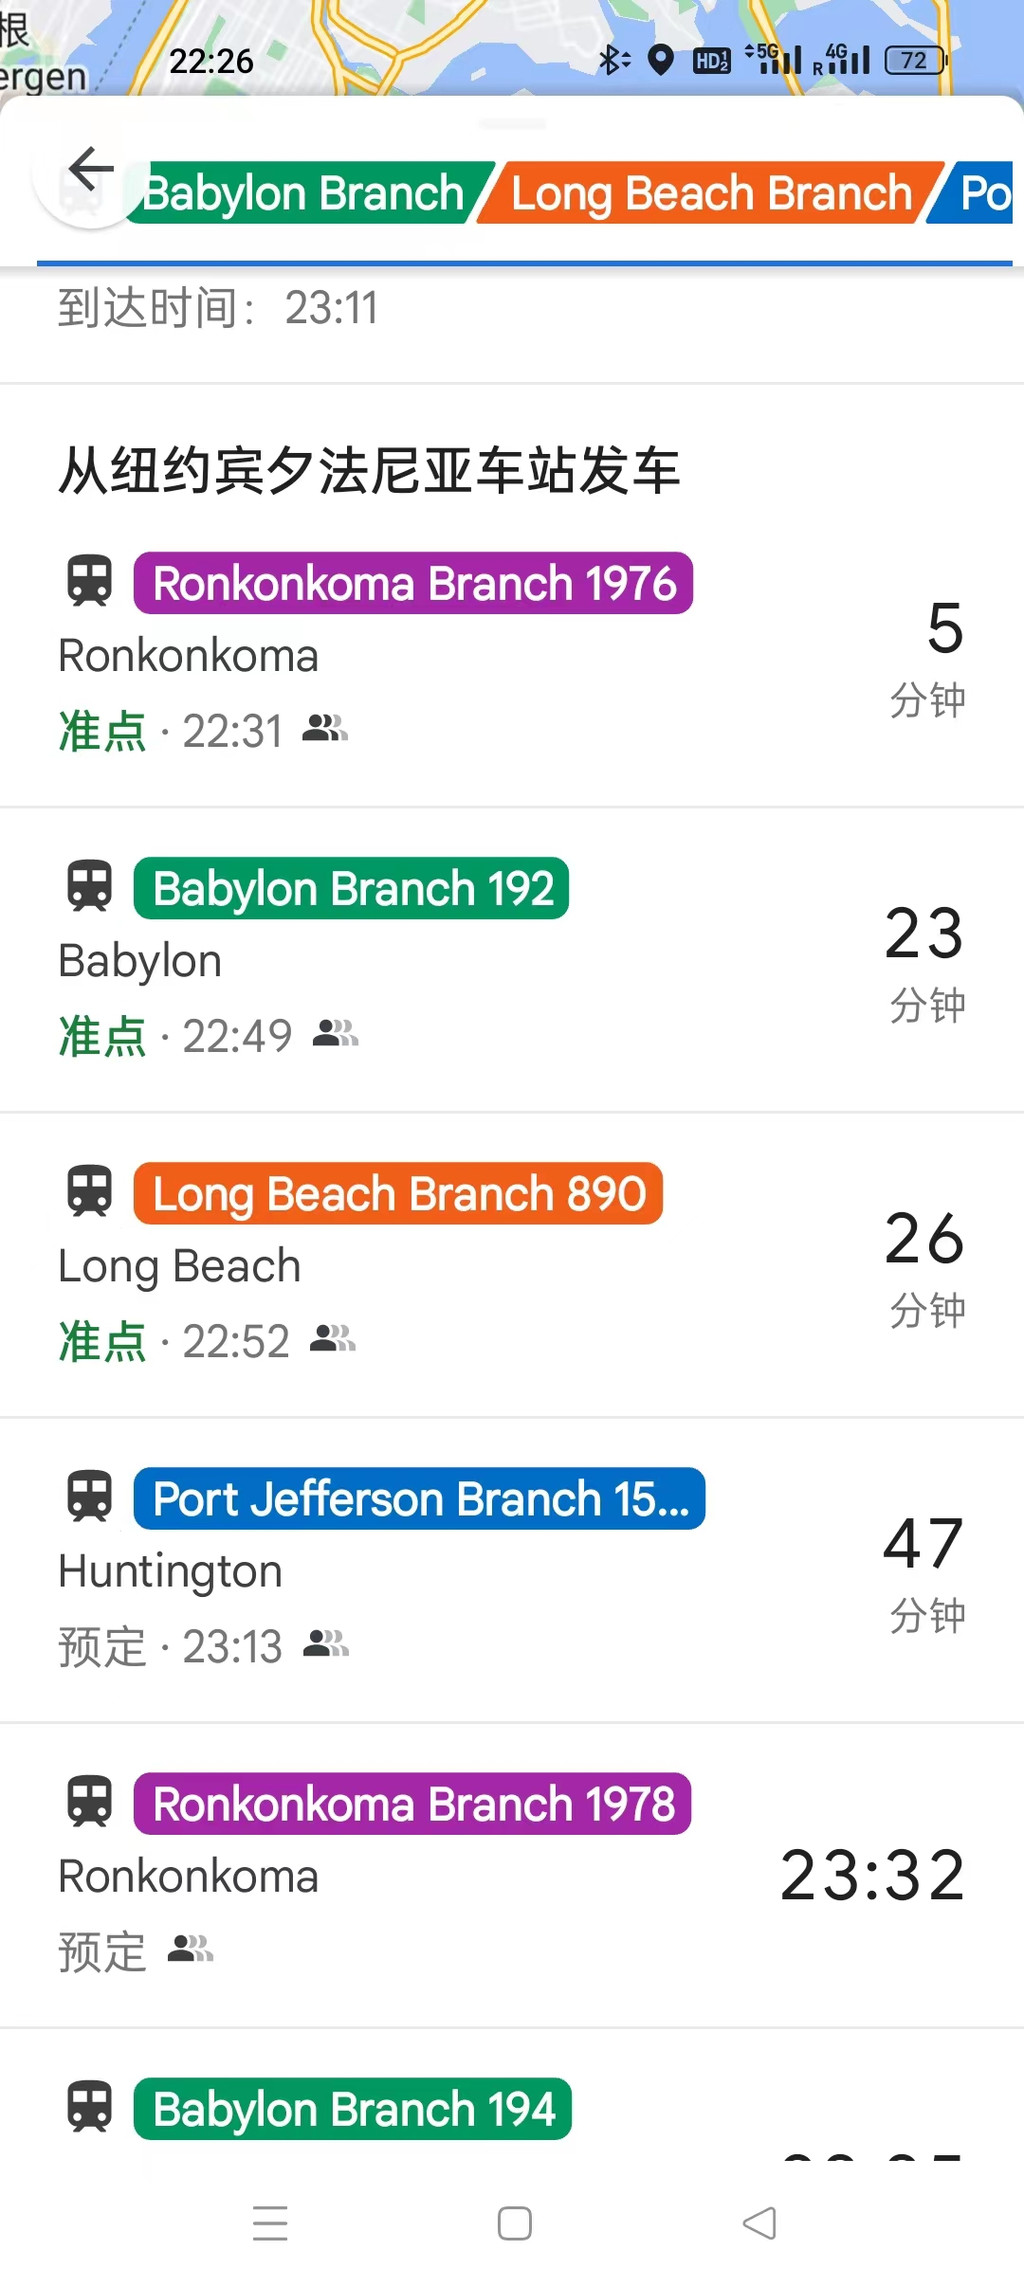Screen dimensions: 1024x2286
Task: Tap train icon beside Babylon Branch 192
Action: [90, 887]
